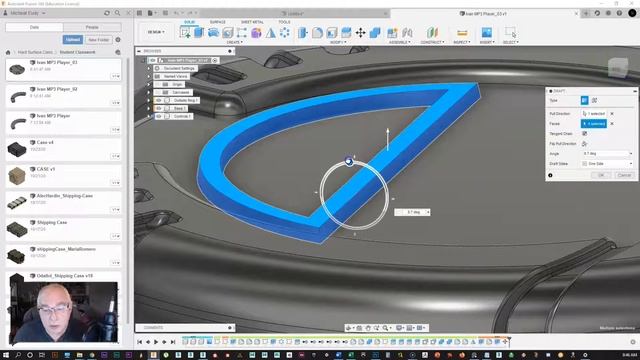Switch to the Tools tab
This screenshot has width=640, height=360.
click(284, 22)
